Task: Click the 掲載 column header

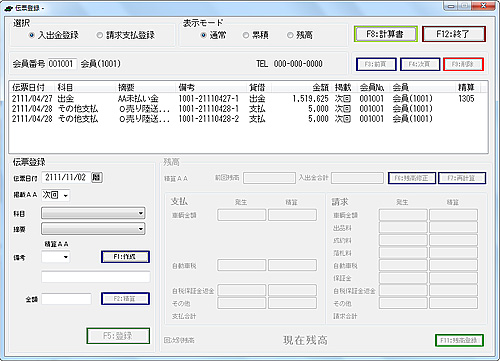Action: click(344, 87)
